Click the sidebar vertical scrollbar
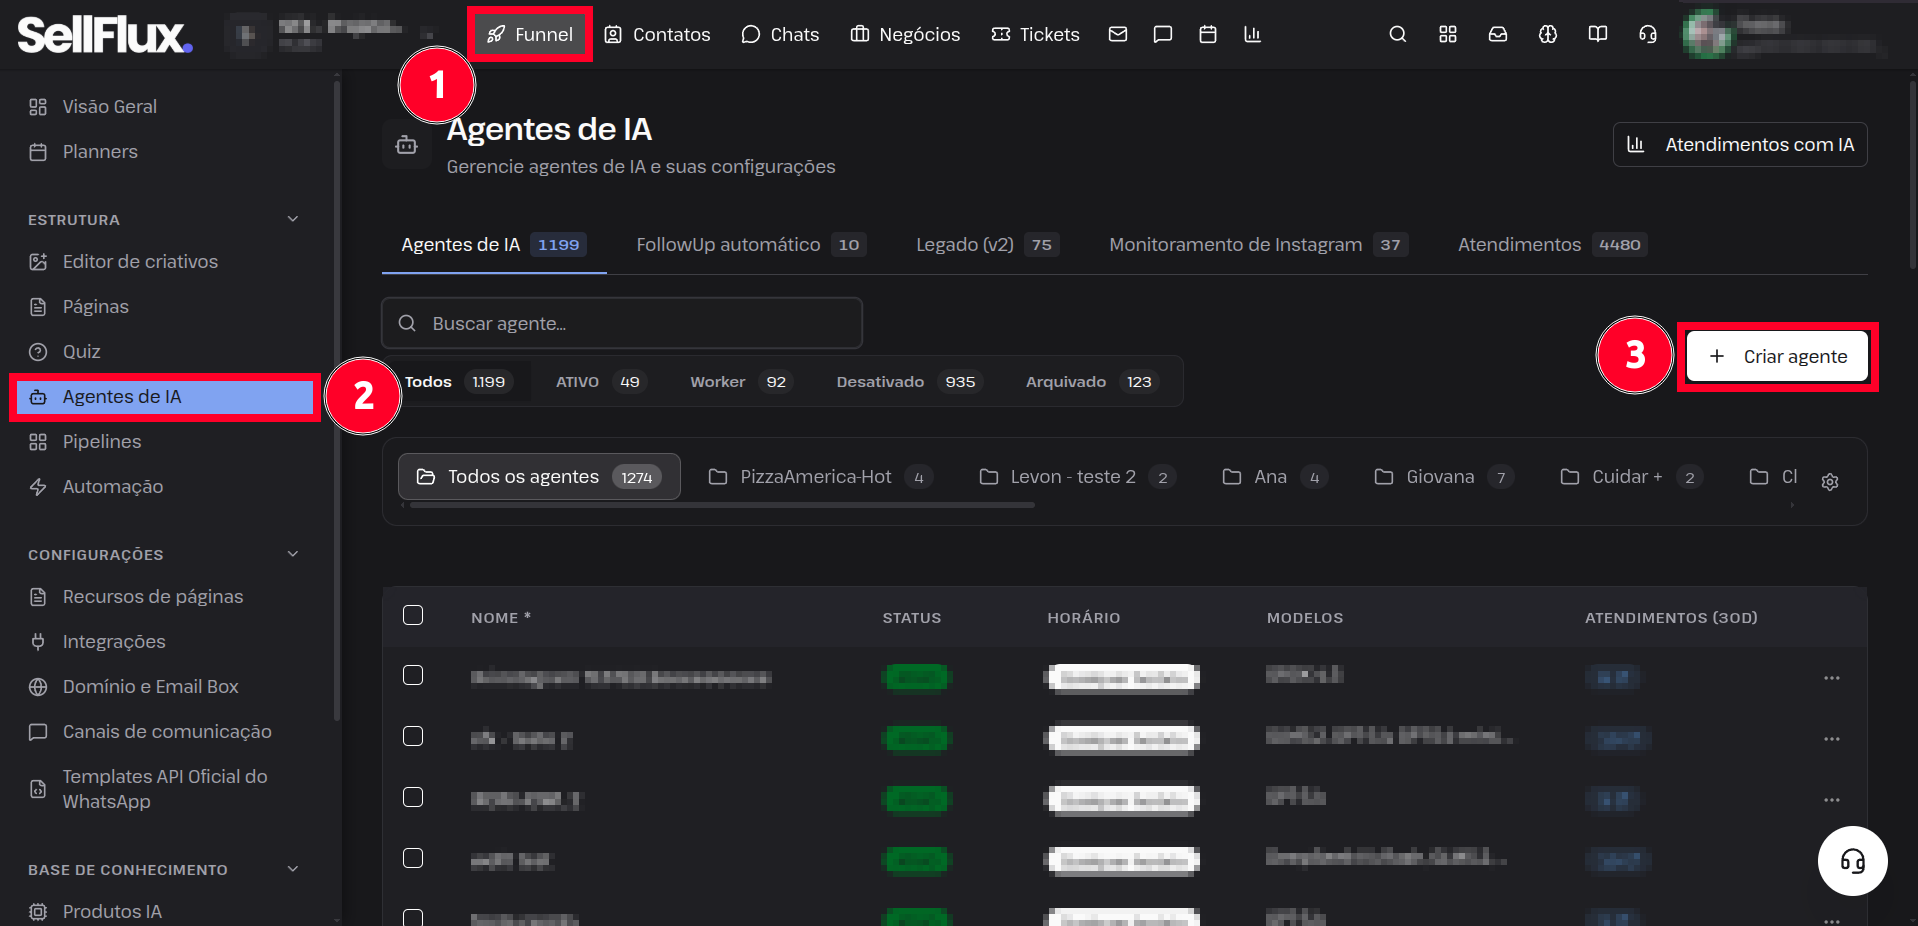The image size is (1918, 926). (x=337, y=400)
